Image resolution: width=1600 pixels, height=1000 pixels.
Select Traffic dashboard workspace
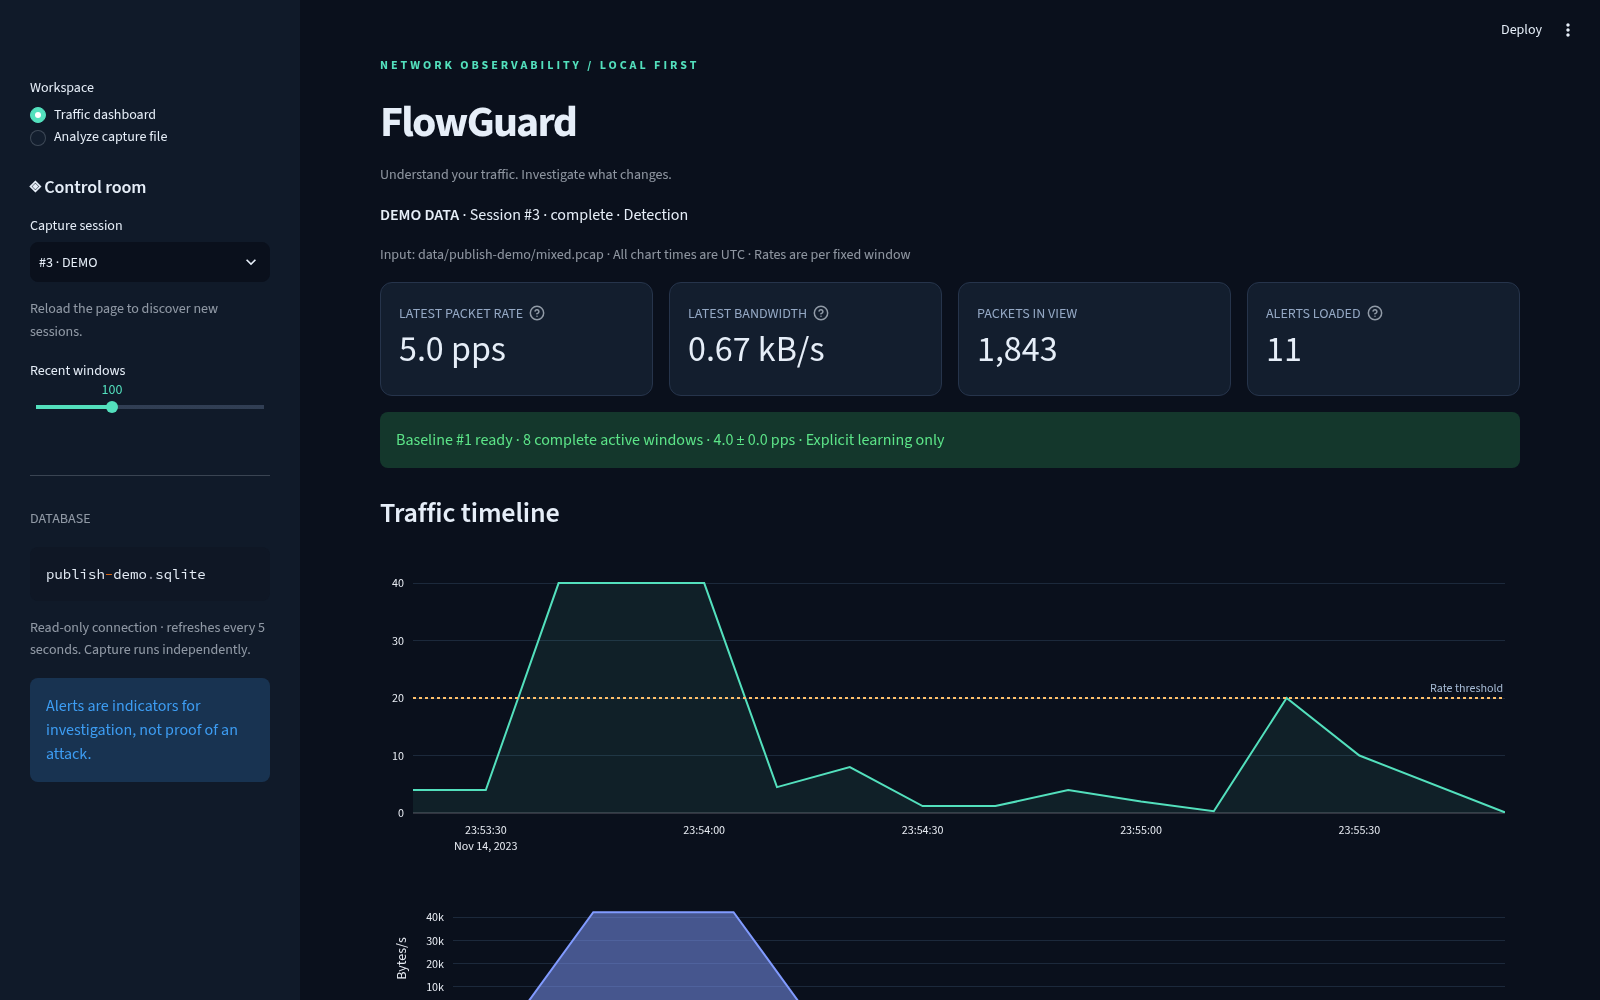[x=93, y=114]
